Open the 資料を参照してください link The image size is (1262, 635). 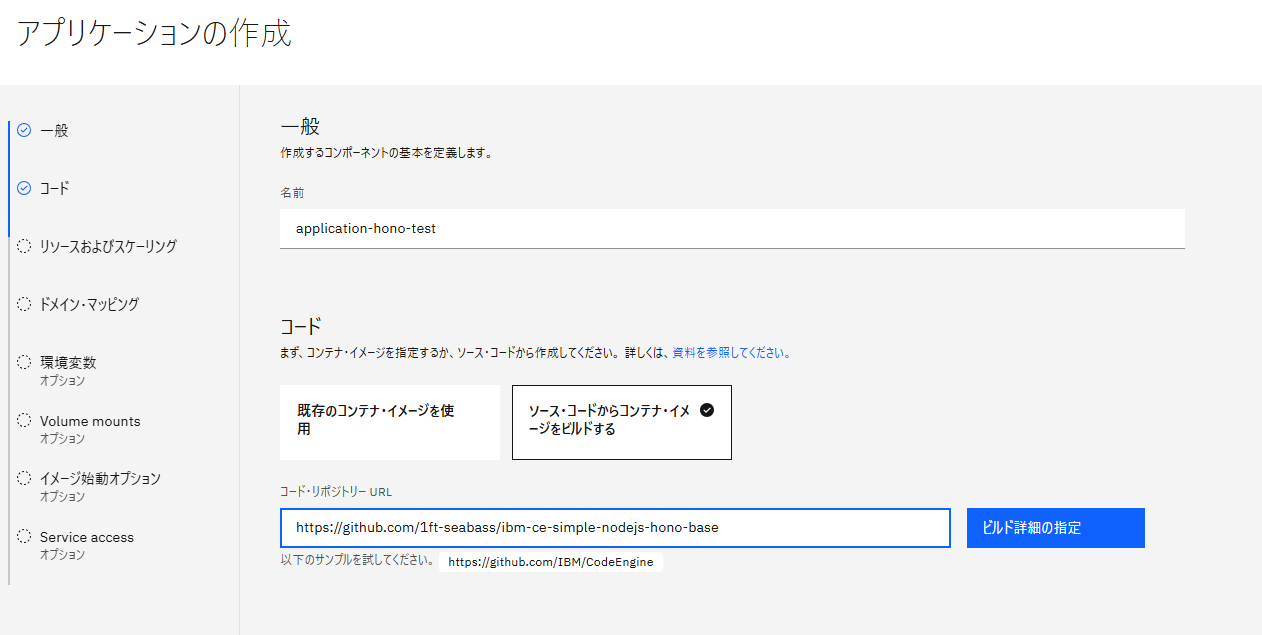coord(730,353)
